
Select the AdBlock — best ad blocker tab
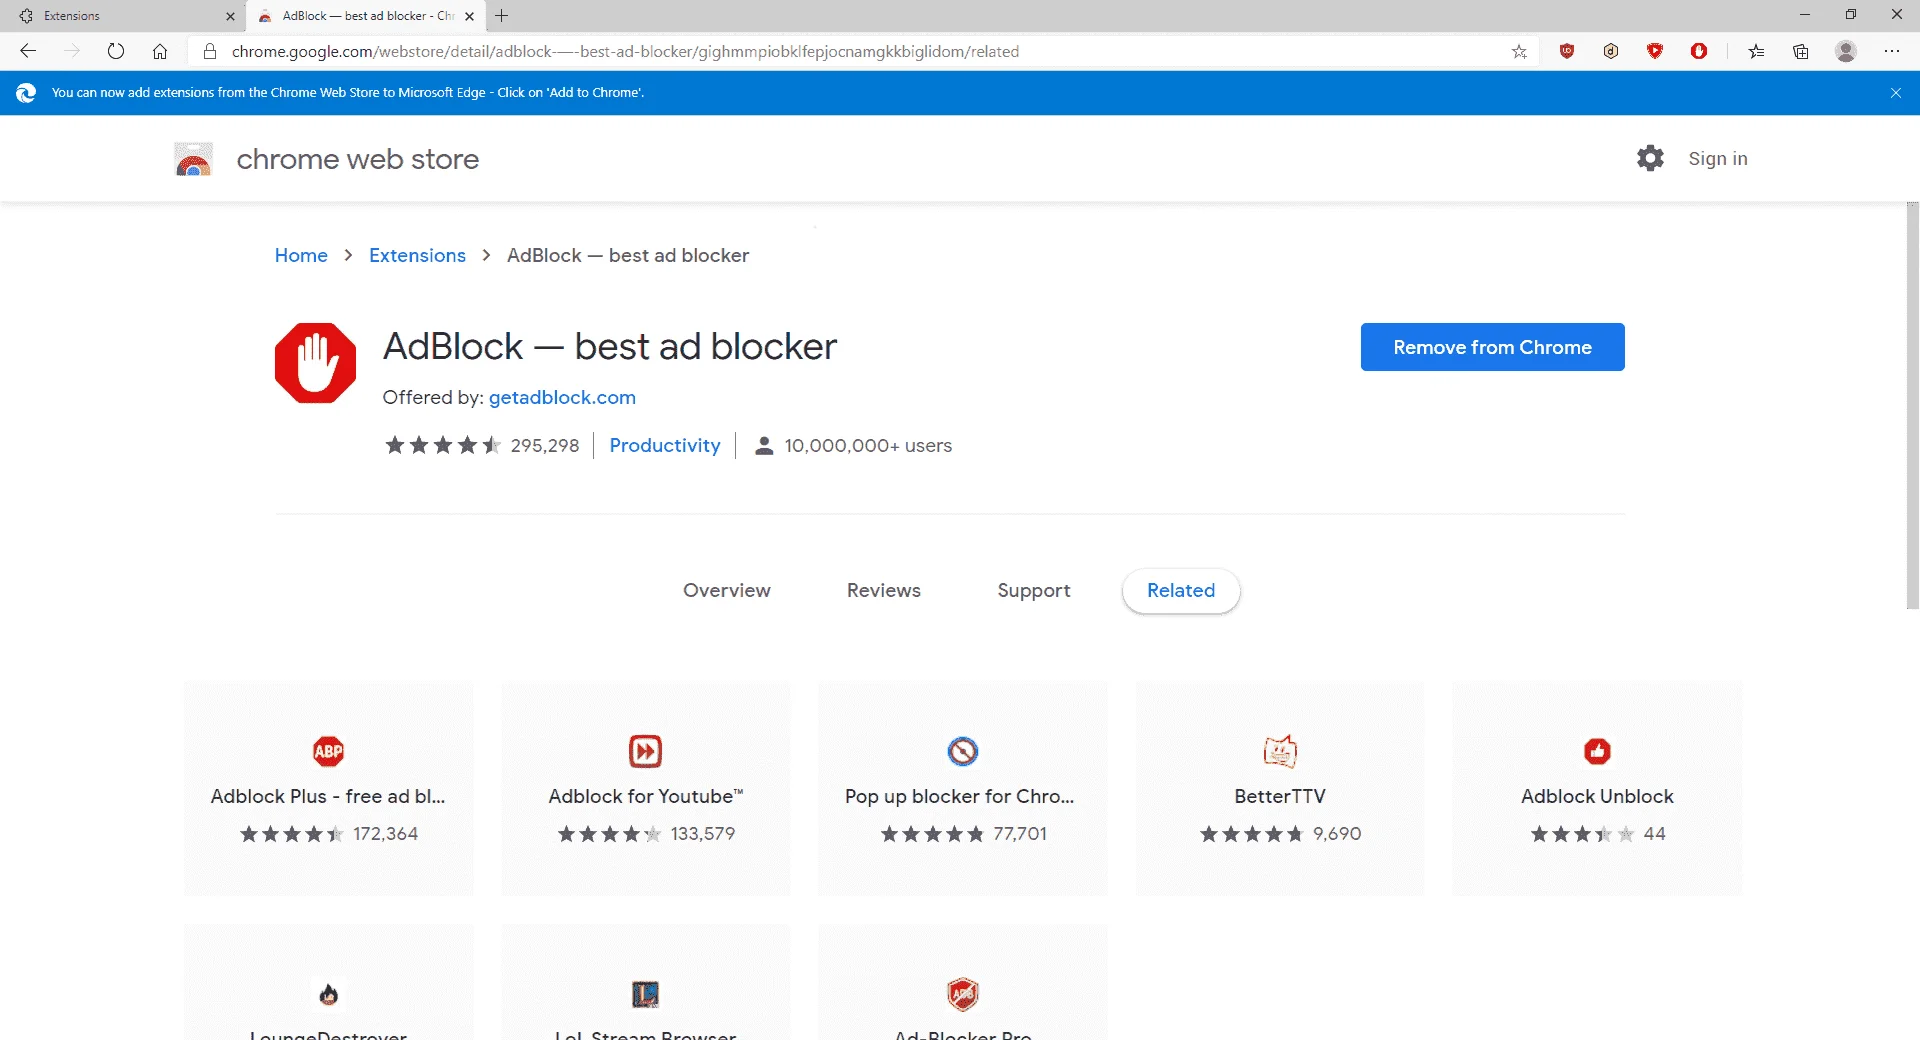[365, 16]
